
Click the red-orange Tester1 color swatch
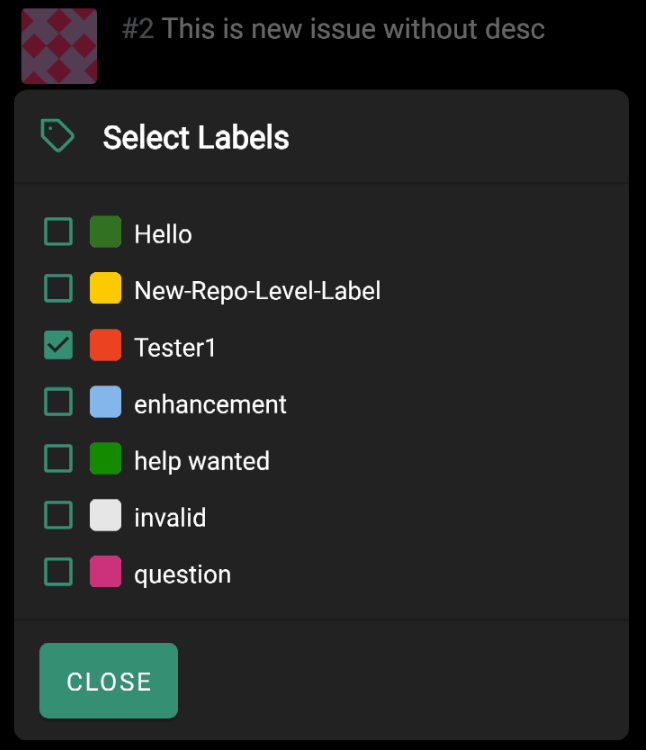tap(106, 345)
